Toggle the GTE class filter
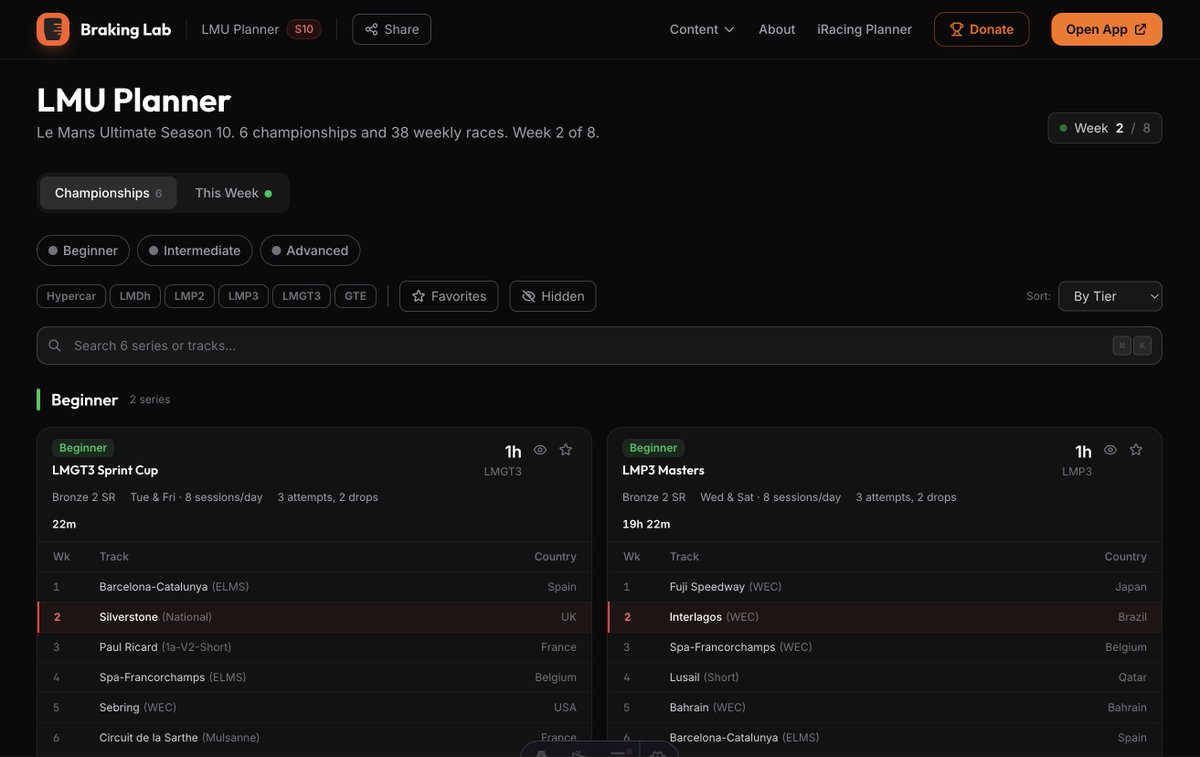The width and height of the screenshot is (1200, 757). [355, 296]
